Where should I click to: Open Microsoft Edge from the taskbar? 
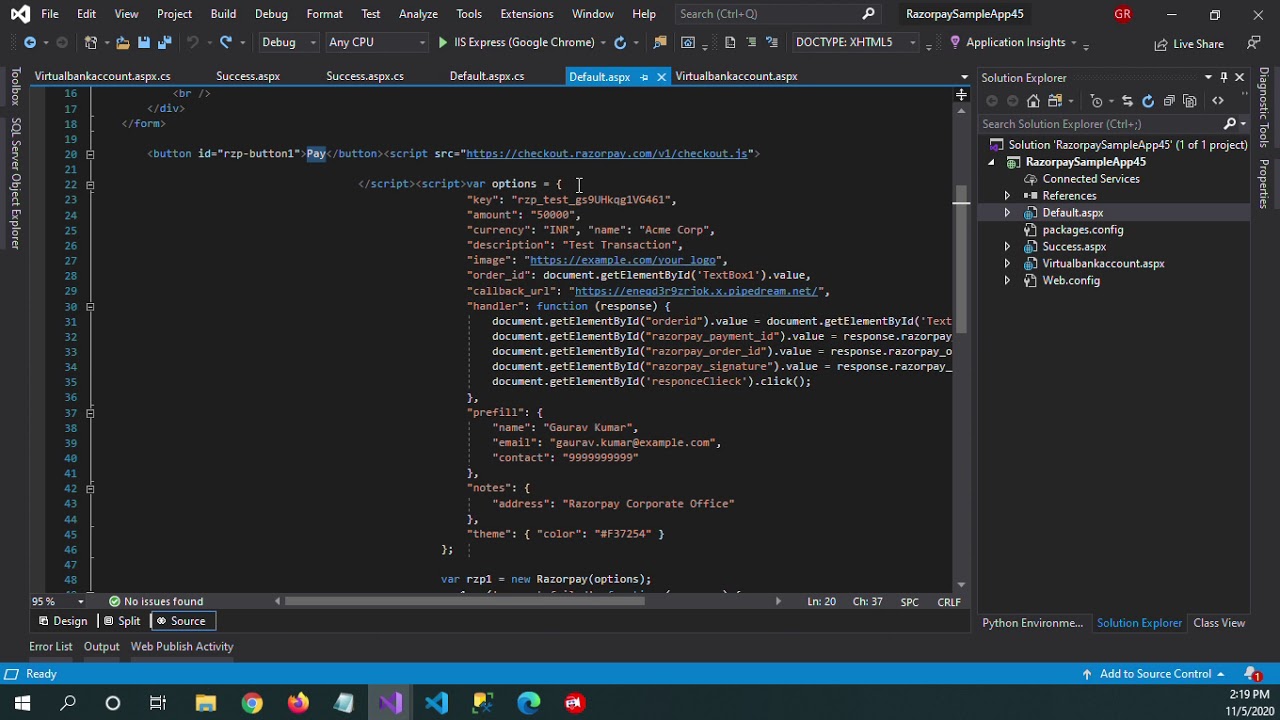coord(528,703)
